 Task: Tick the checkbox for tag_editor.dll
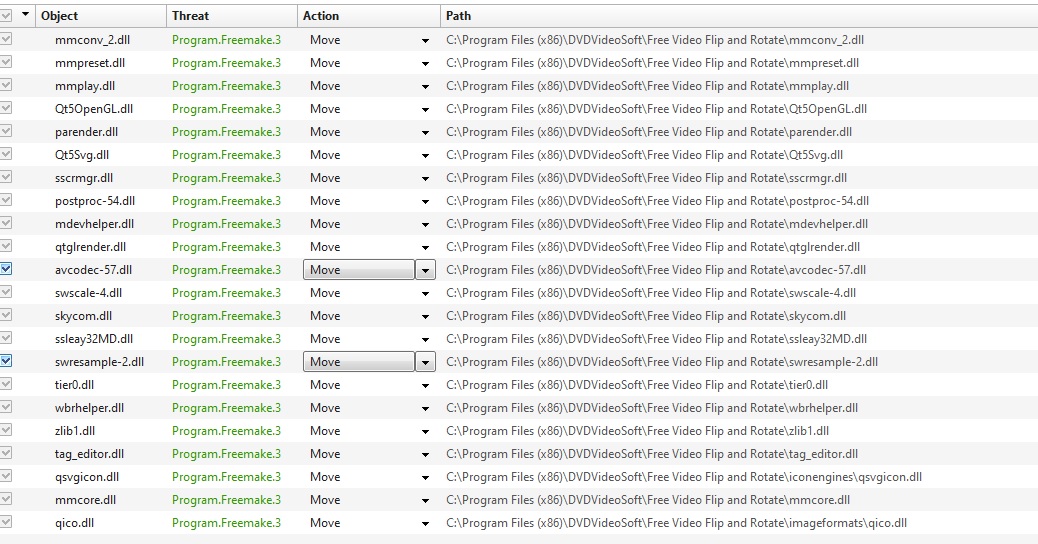(x=7, y=453)
